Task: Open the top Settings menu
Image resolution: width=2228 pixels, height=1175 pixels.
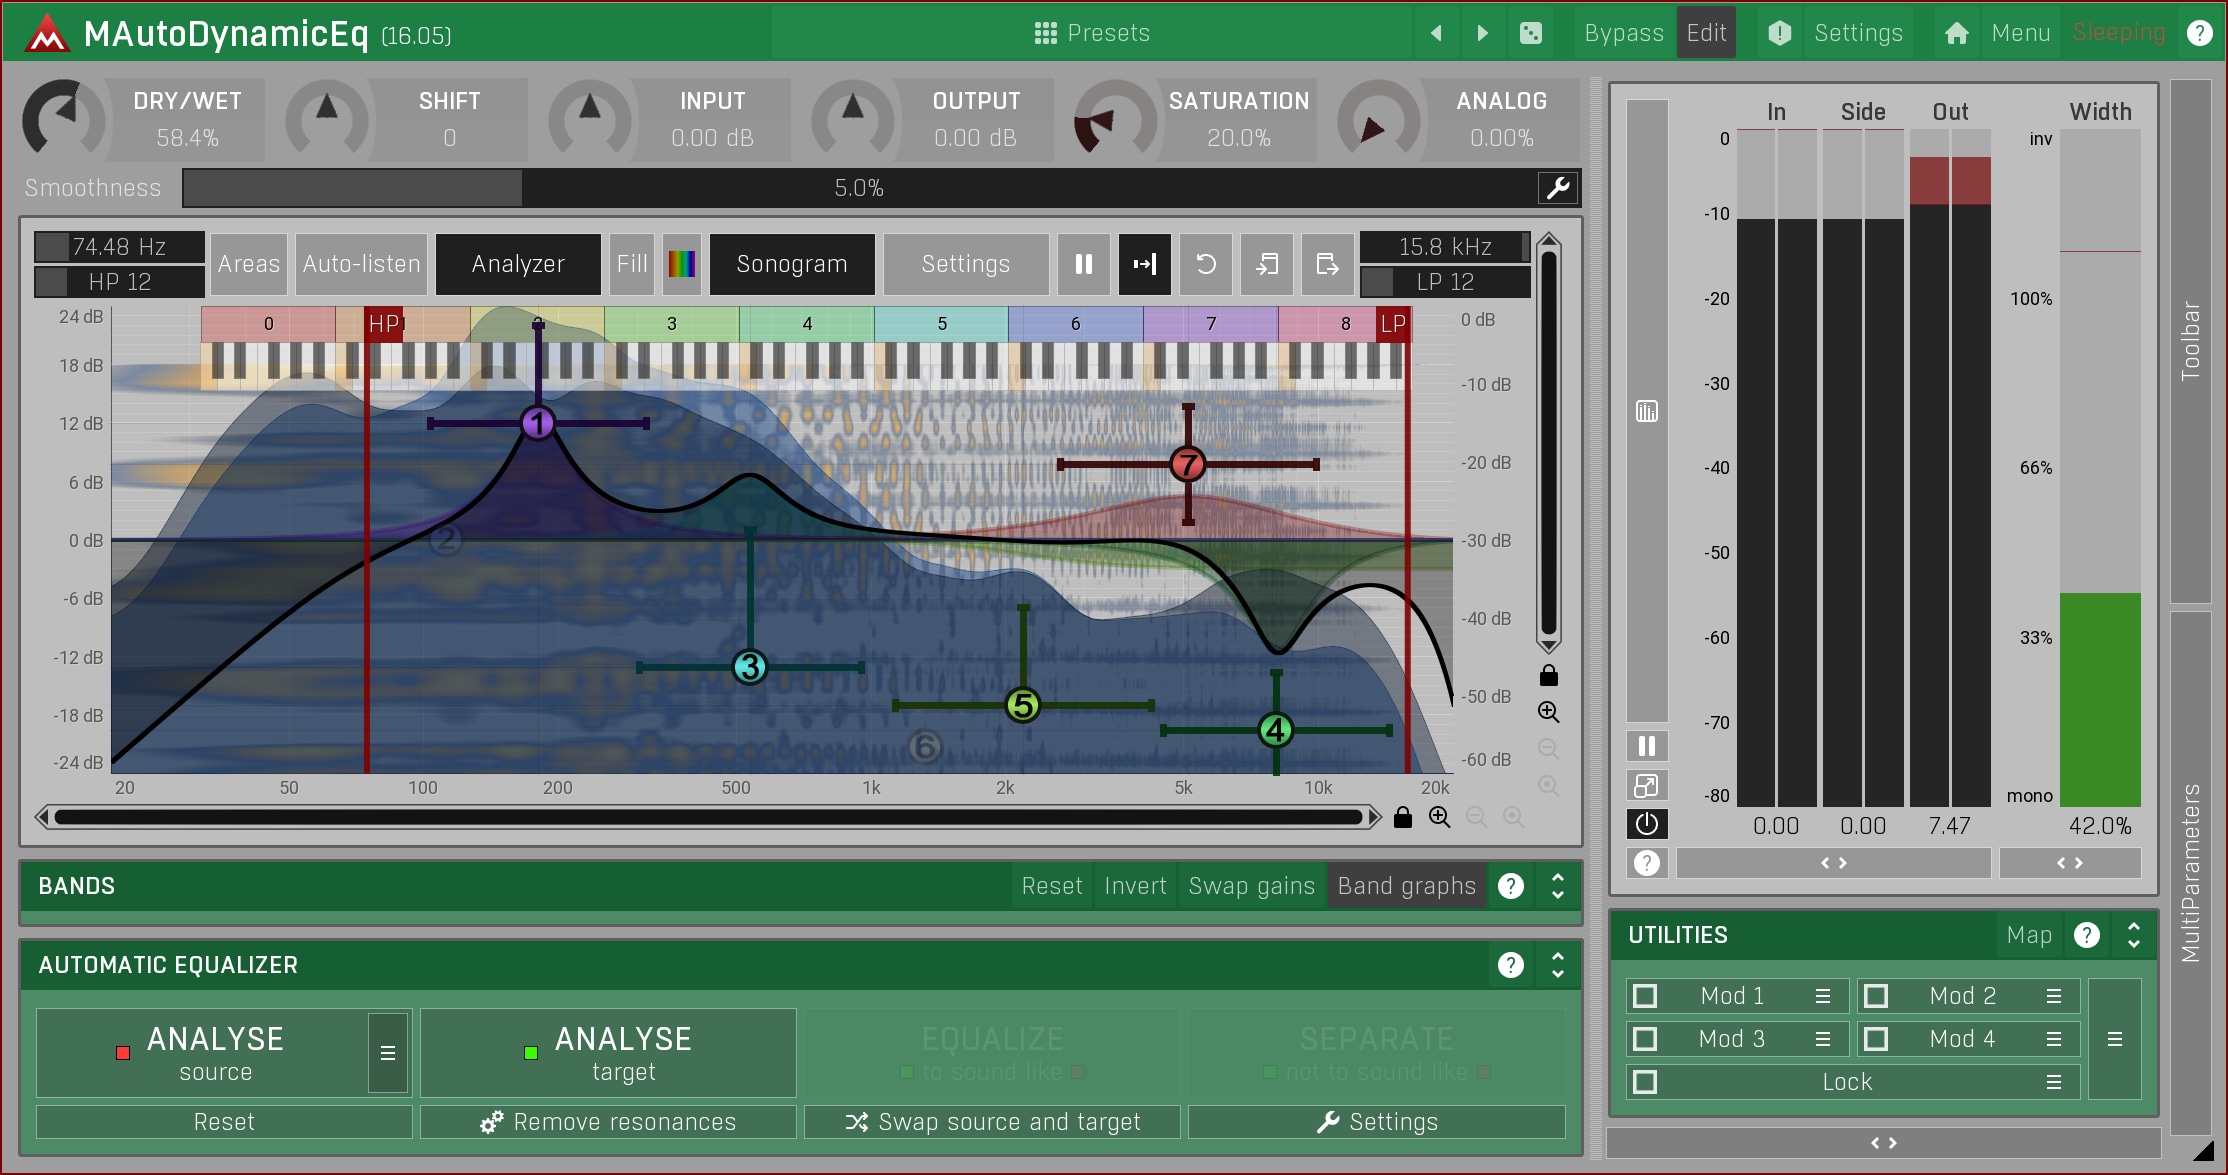Action: (x=1858, y=33)
